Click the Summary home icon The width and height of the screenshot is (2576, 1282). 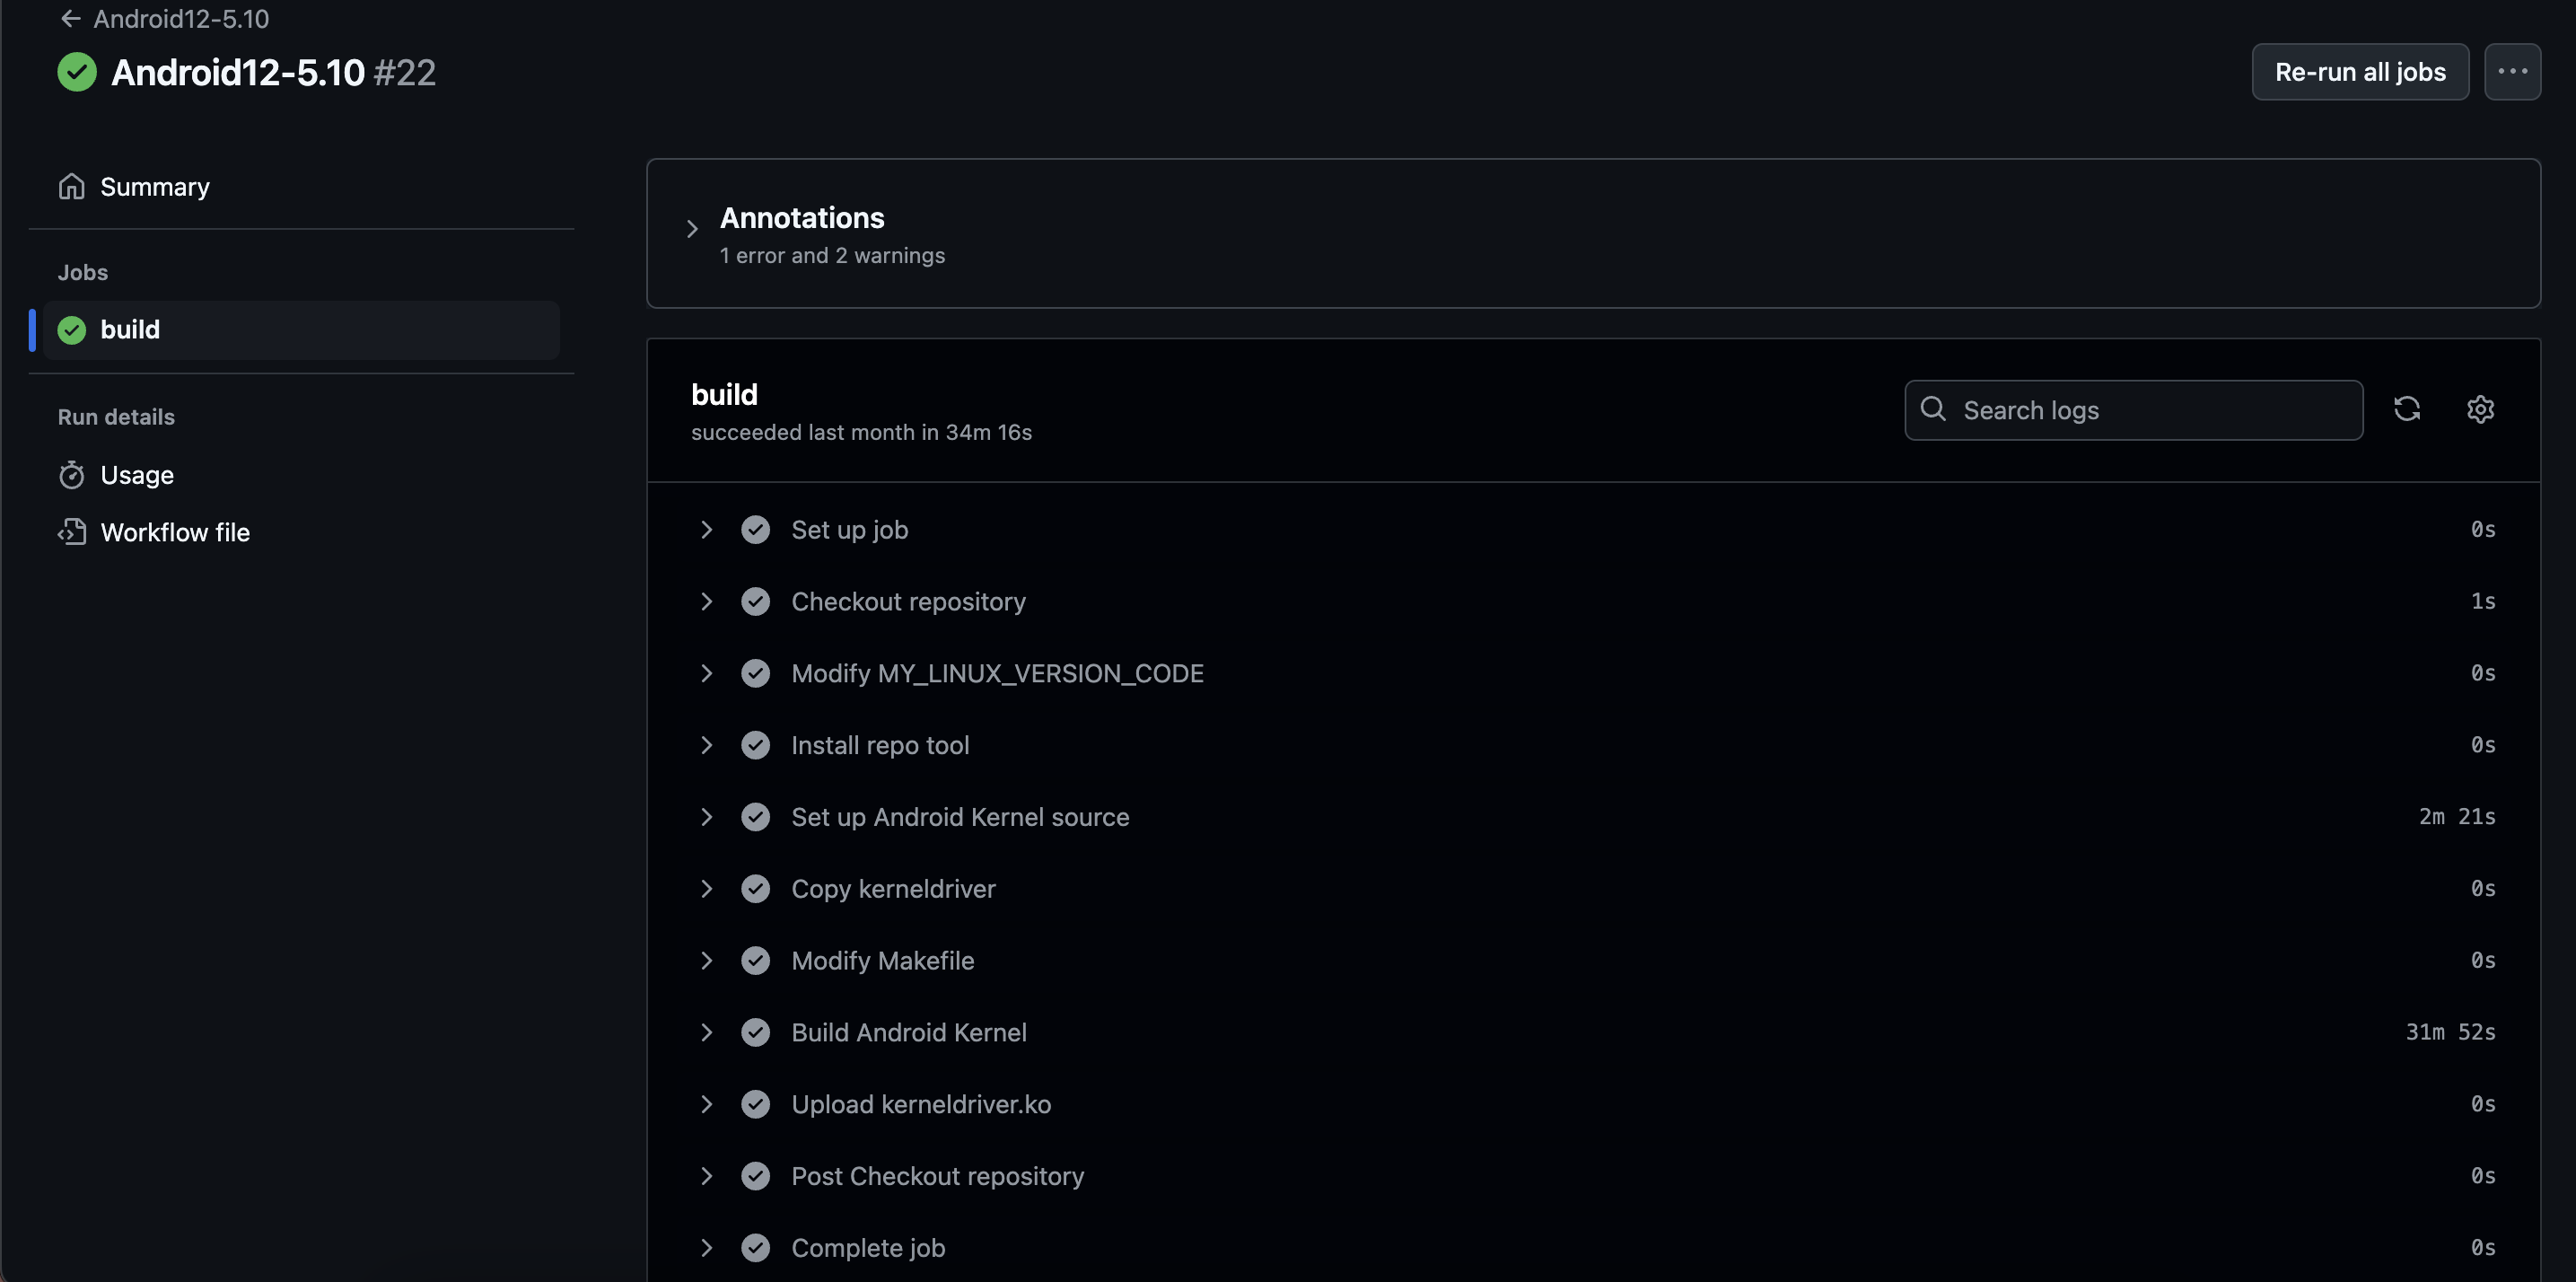71,187
